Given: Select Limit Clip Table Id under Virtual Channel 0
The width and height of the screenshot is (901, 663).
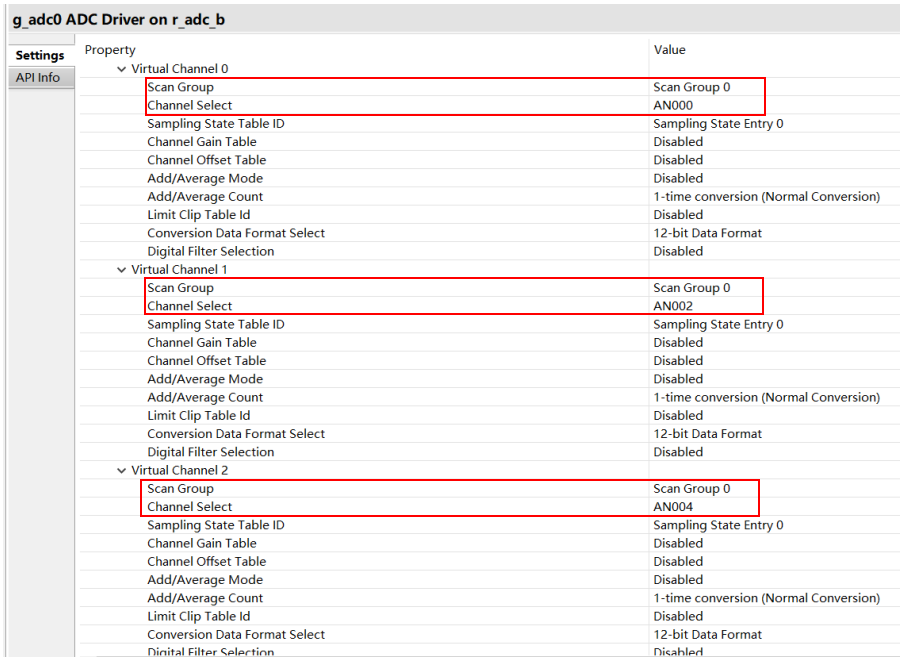Looking at the screenshot, I should click(198, 214).
